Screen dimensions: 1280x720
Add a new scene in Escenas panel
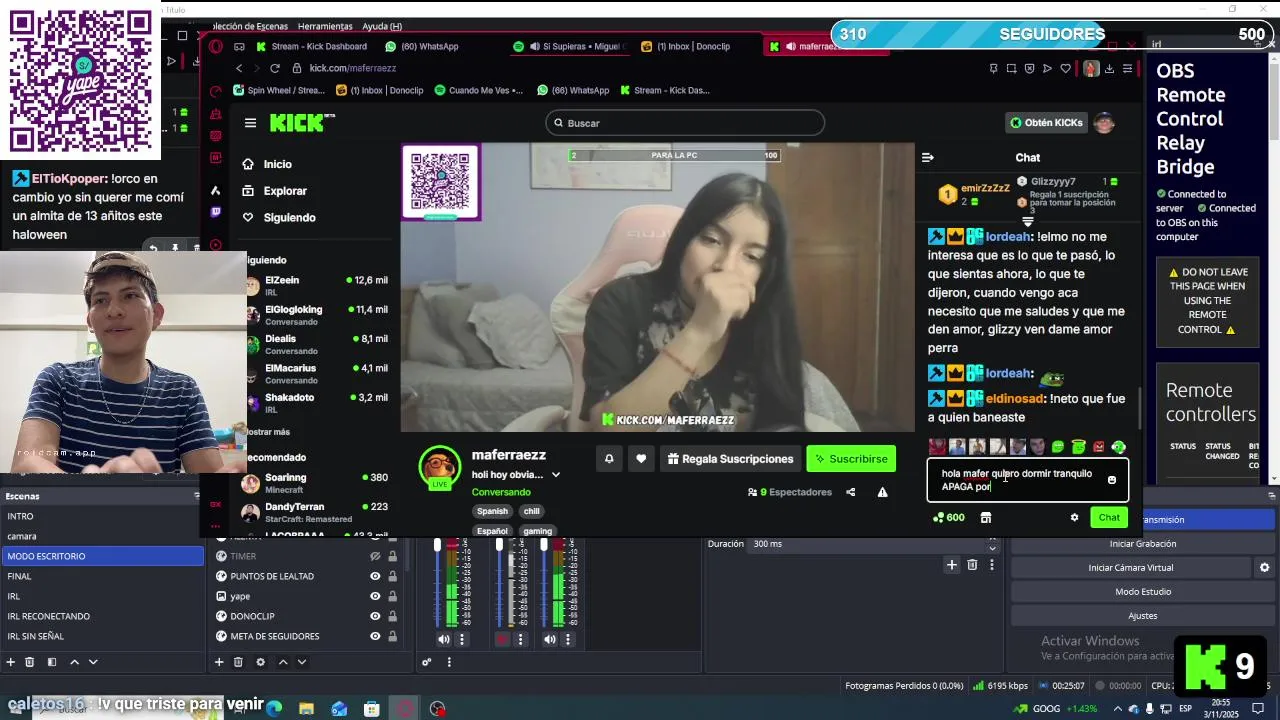click(11, 662)
